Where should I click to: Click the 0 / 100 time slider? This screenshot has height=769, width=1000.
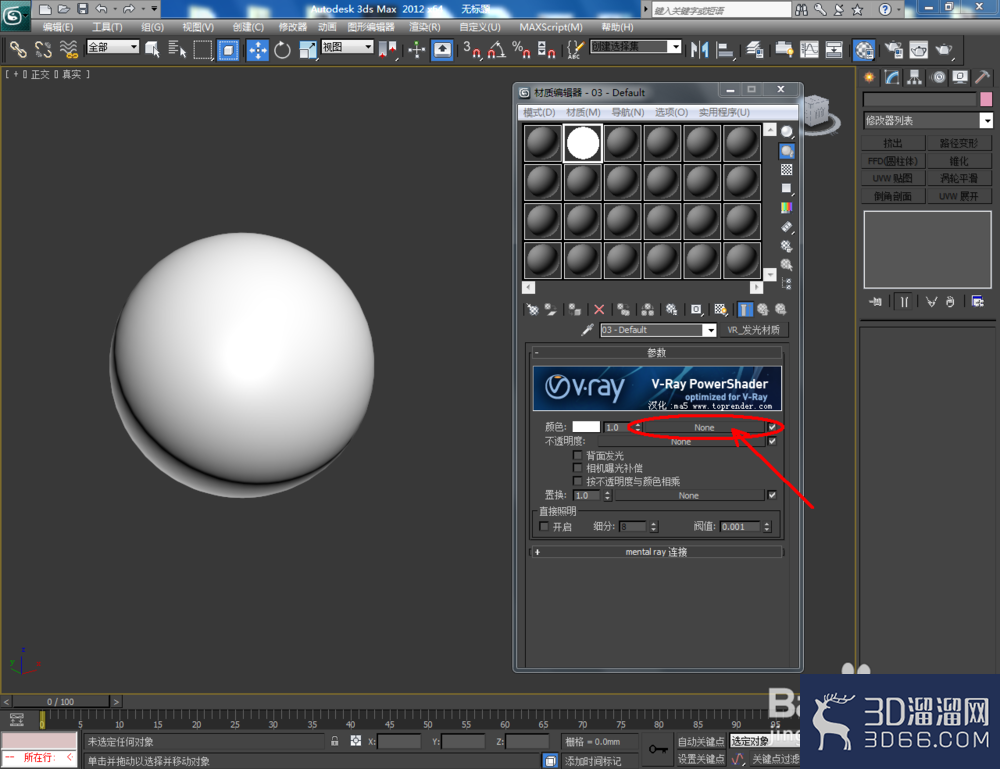coord(61,701)
